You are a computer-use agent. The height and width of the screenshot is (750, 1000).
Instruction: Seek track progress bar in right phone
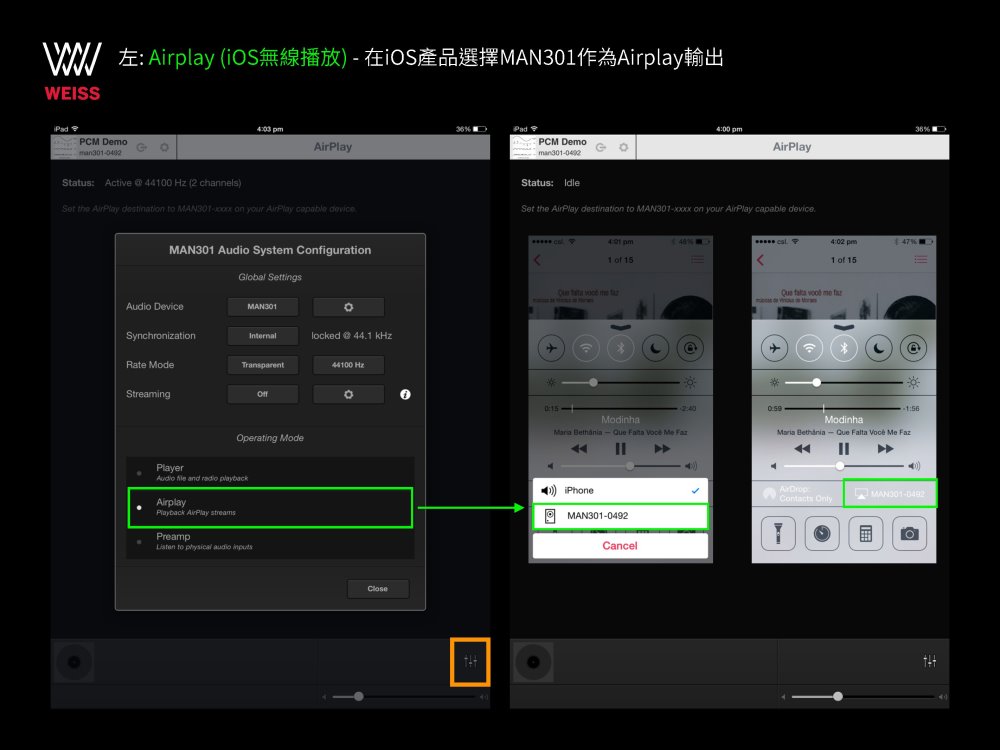[x=842, y=408]
